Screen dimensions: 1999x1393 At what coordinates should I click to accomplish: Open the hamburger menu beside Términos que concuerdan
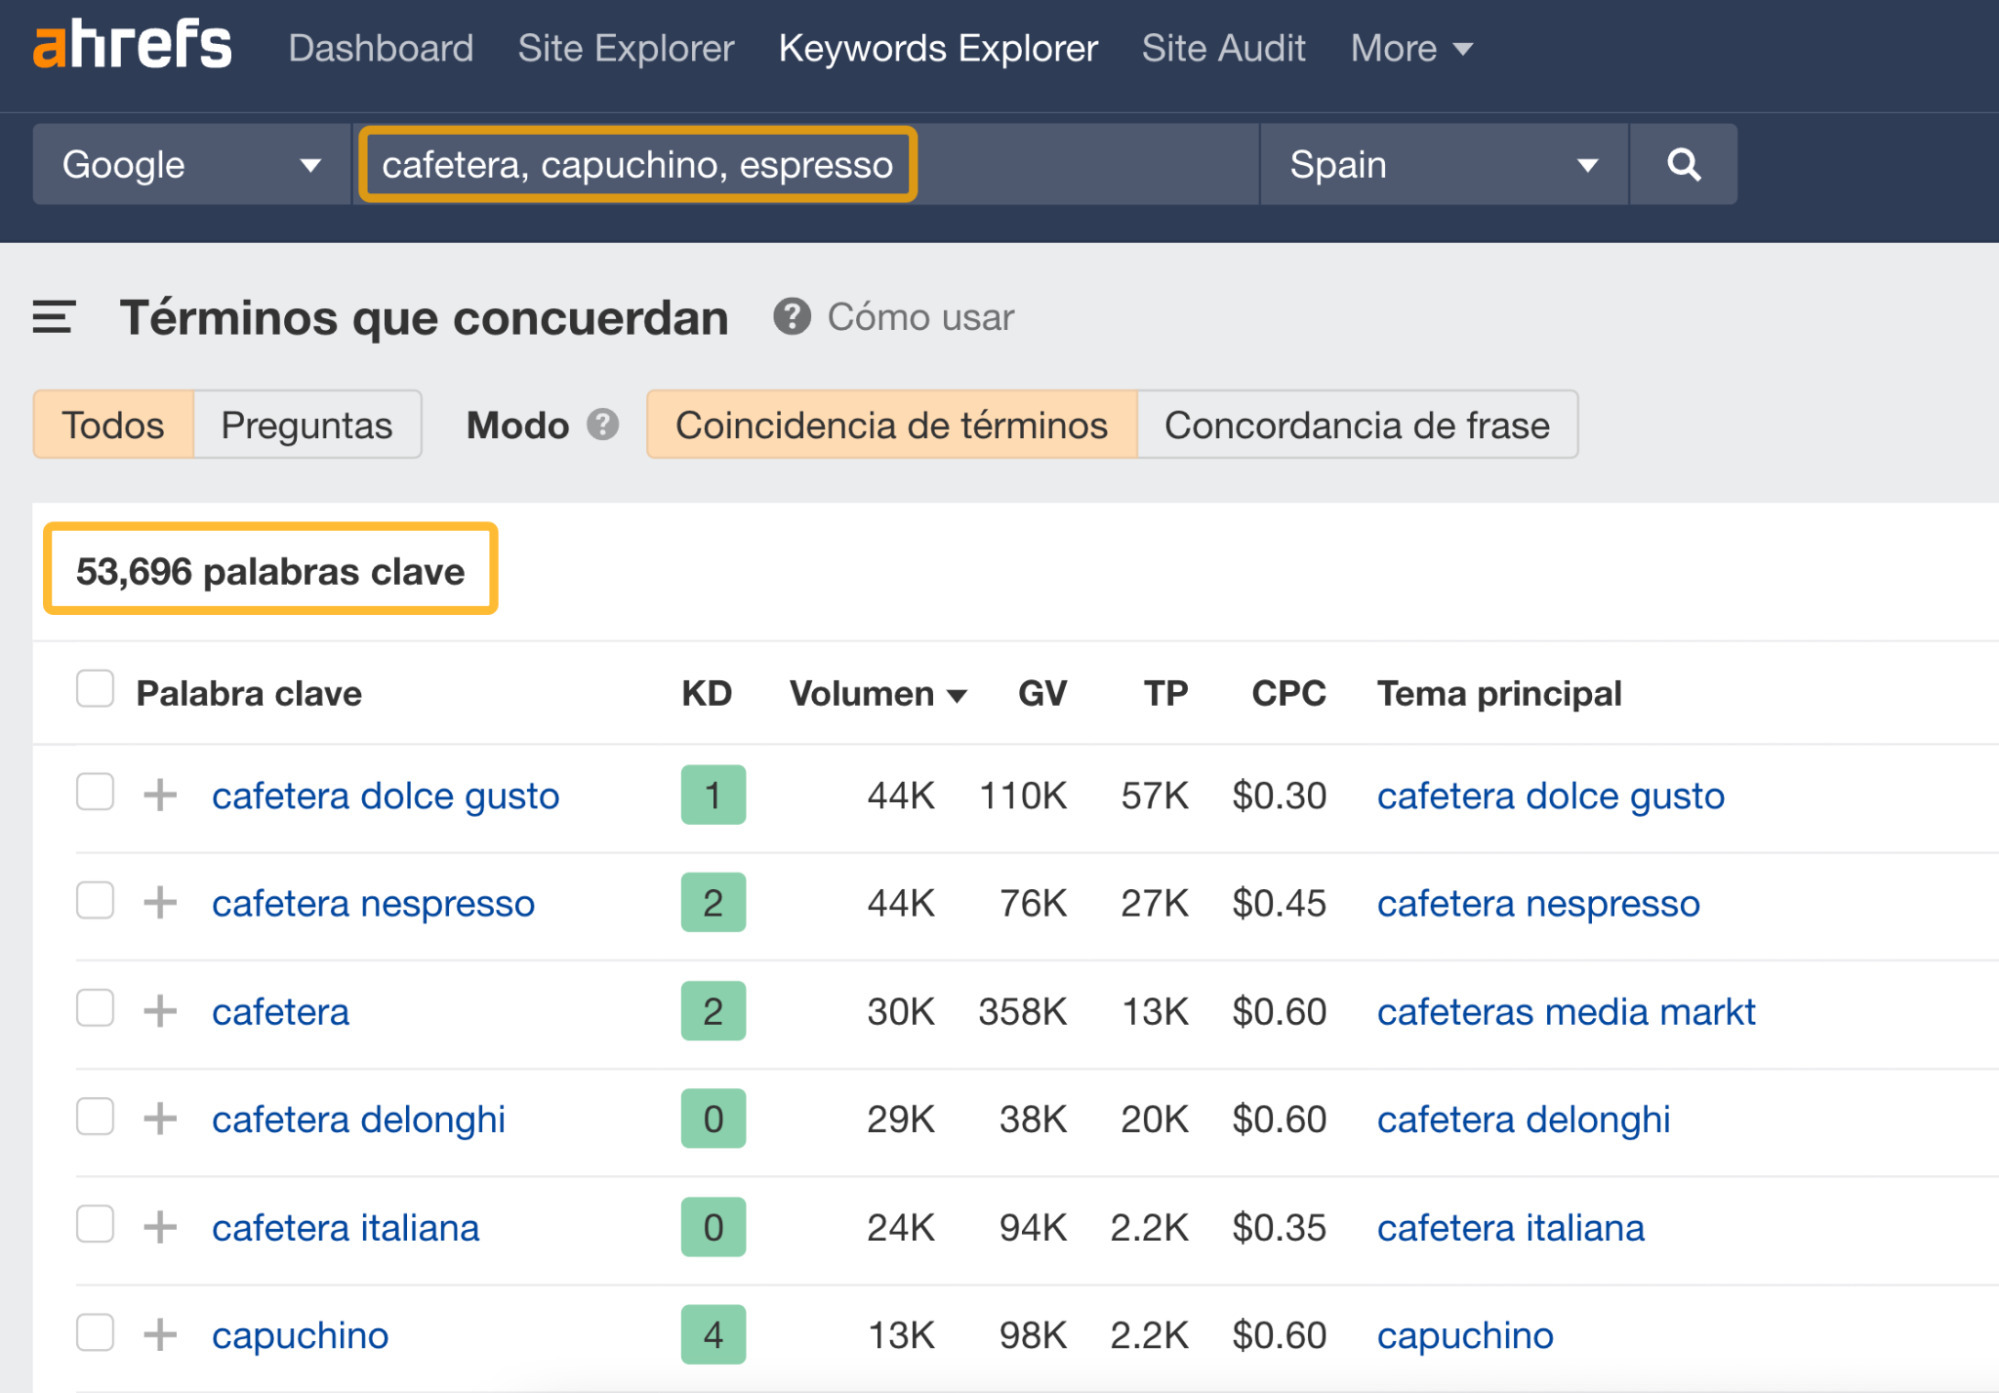point(53,318)
